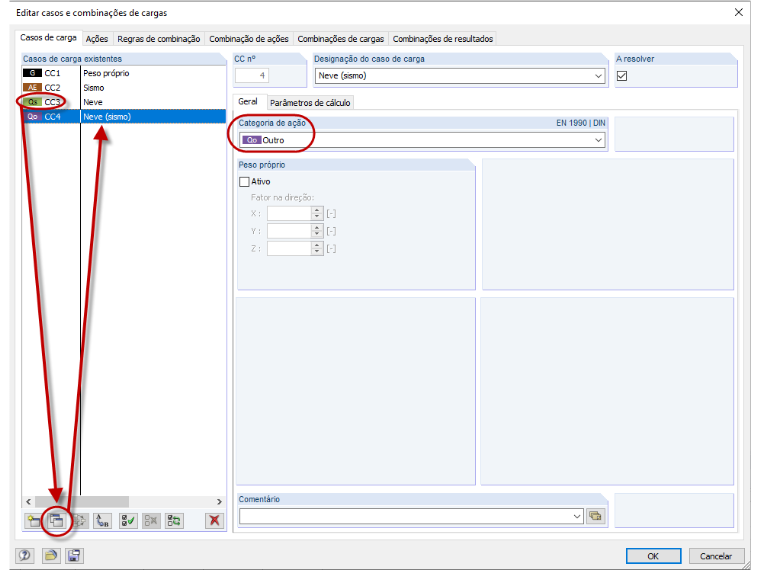Image resolution: width=760 pixels, height=570 pixels.
Task: Click the CC nº number field
Action: pos(252,76)
